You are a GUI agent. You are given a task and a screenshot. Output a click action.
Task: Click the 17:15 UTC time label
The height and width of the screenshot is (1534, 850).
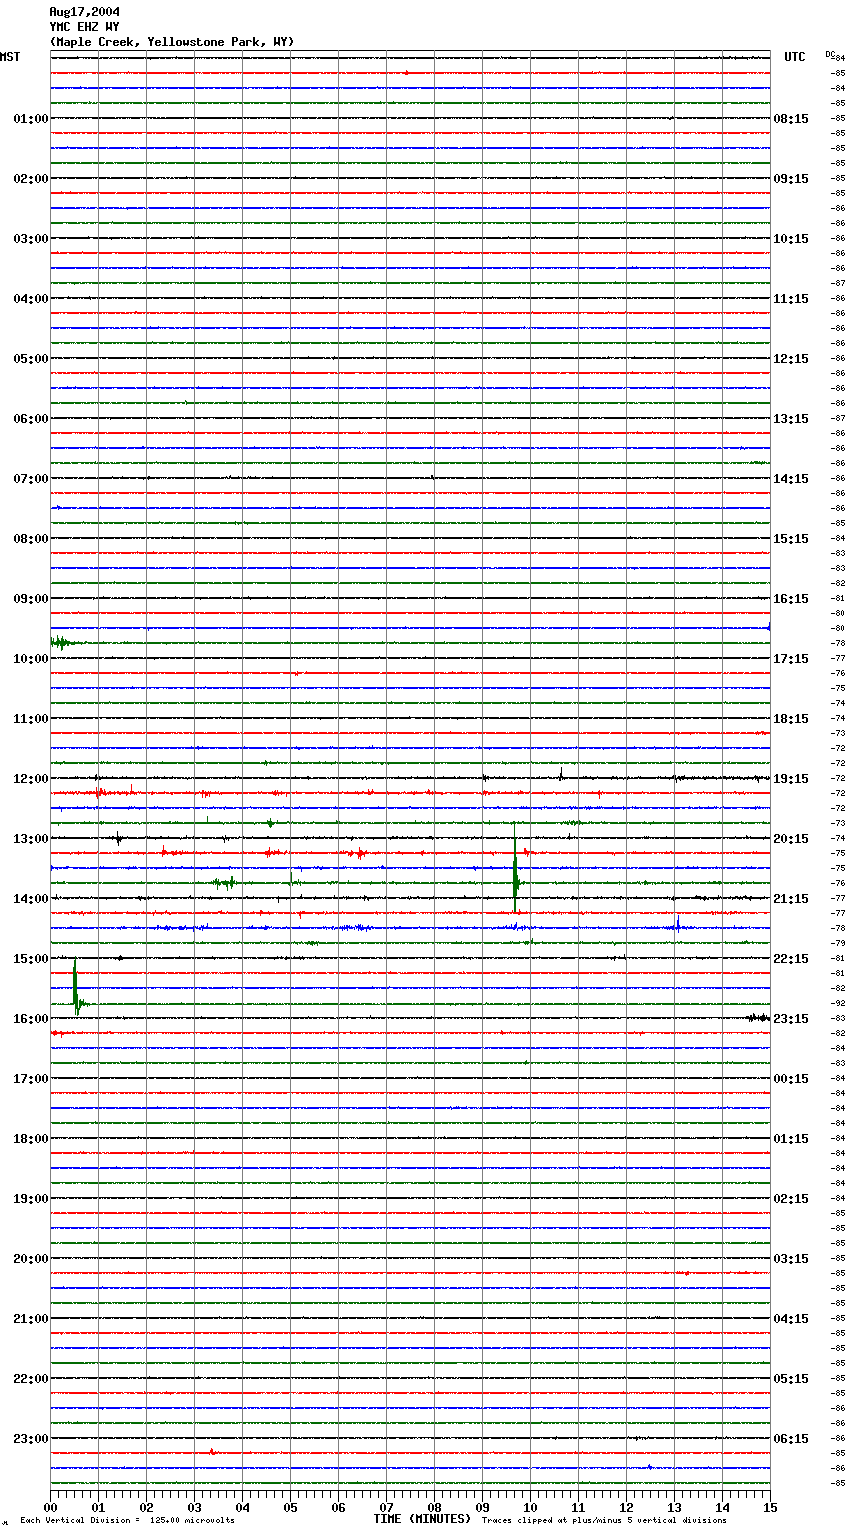coord(791,659)
